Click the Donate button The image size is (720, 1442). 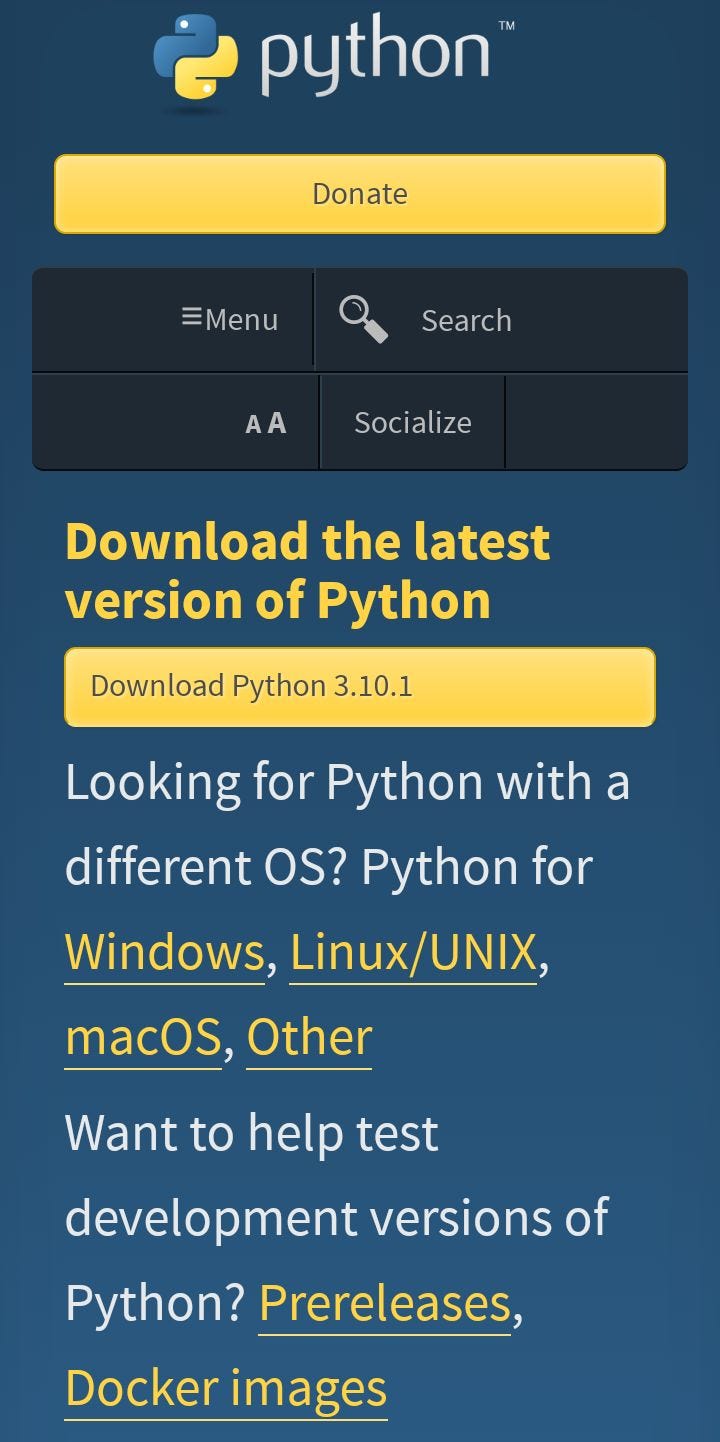(360, 194)
